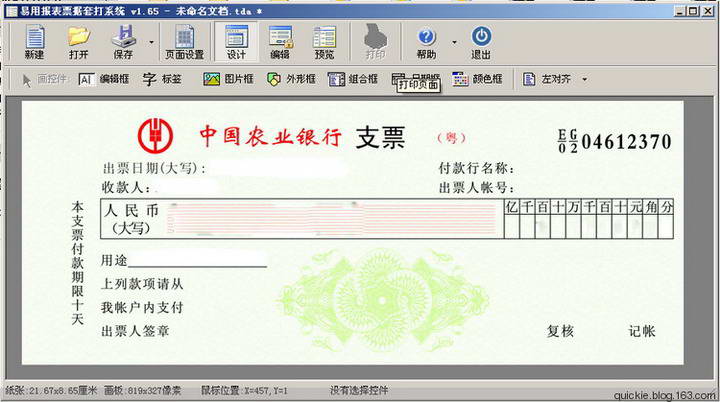Select the 外形框 shape box tool
This screenshot has height=402, width=720.
pos(291,79)
